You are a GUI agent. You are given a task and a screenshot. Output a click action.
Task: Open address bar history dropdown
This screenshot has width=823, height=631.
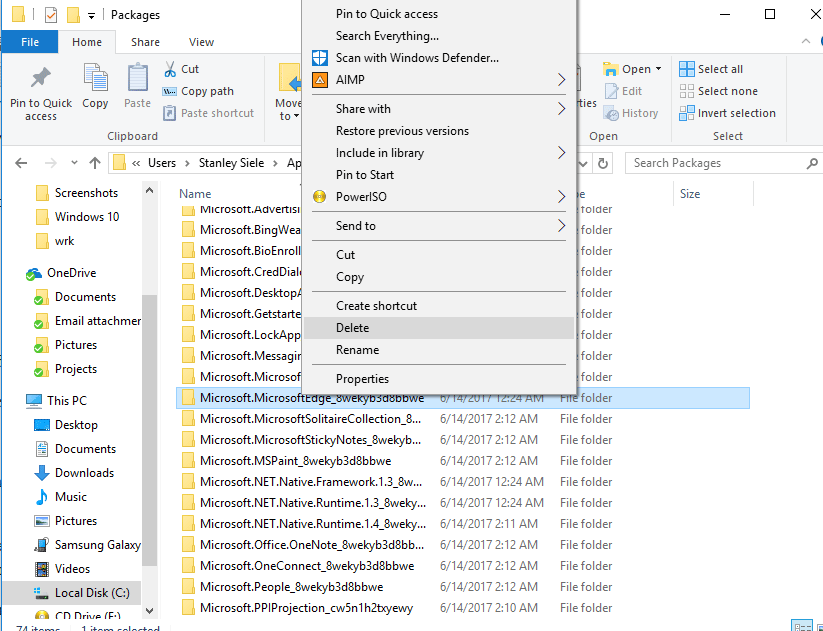[583, 163]
